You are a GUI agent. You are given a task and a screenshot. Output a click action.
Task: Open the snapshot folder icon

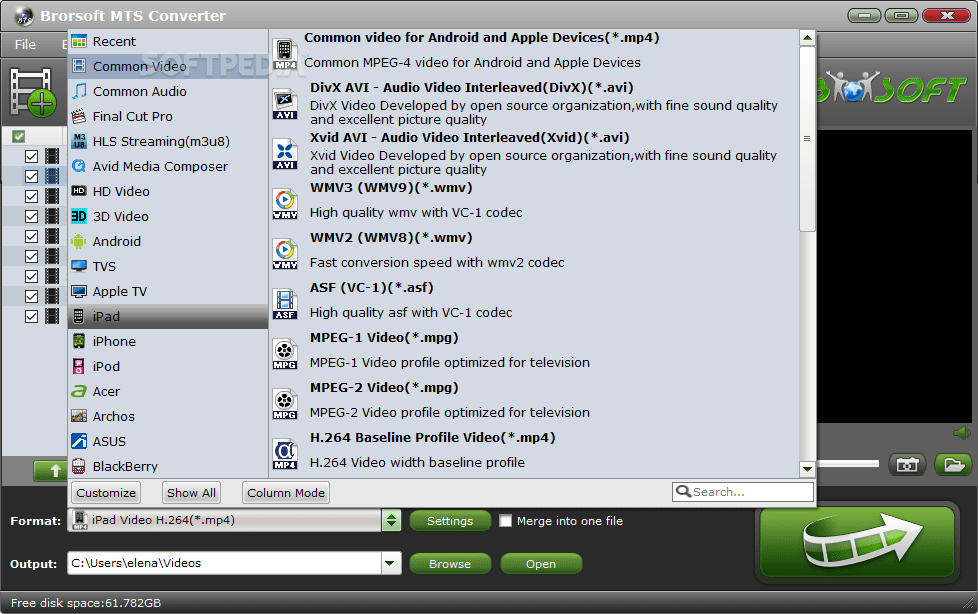tap(954, 464)
